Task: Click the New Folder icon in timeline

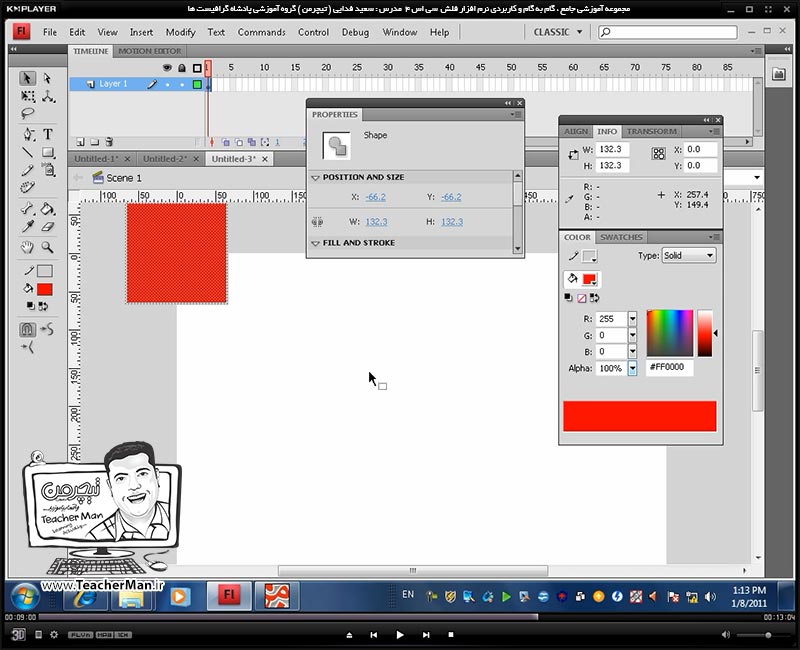Action: (x=94, y=142)
